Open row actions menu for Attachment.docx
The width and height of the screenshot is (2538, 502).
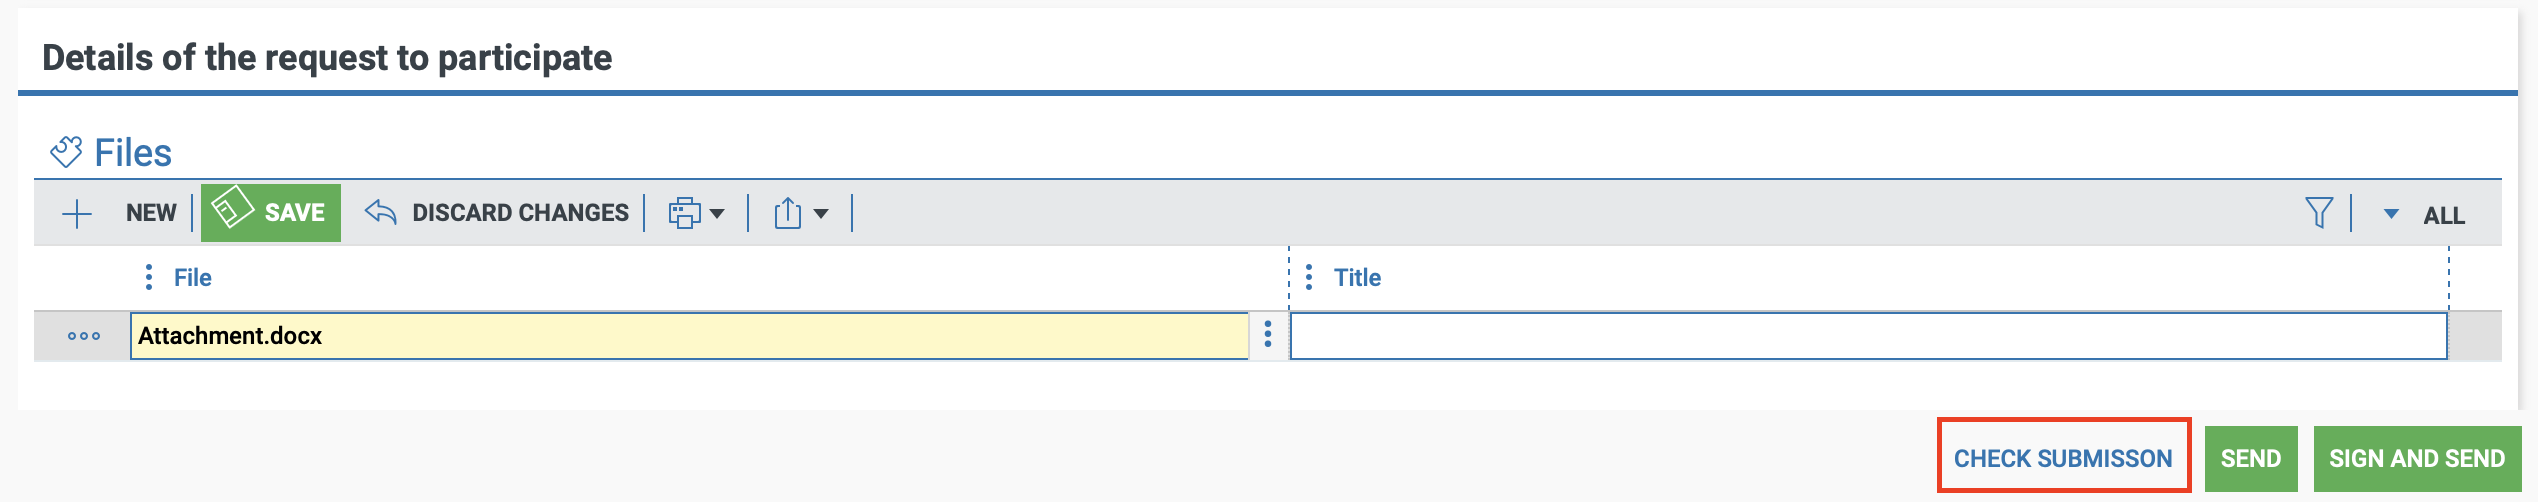point(84,336)
